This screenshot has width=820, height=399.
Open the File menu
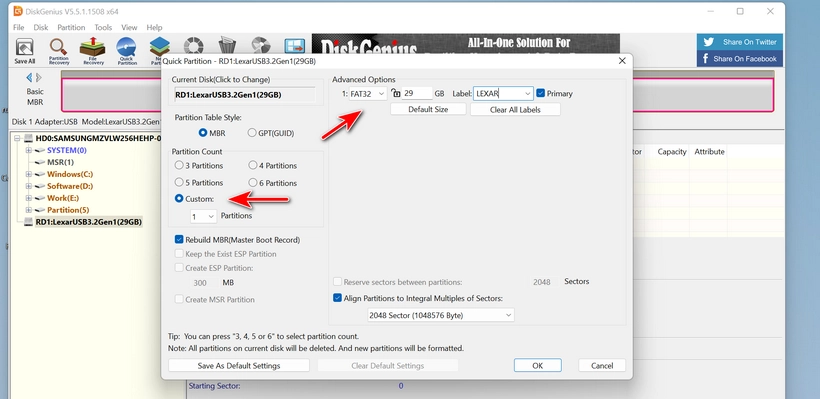tap(18, 27)
